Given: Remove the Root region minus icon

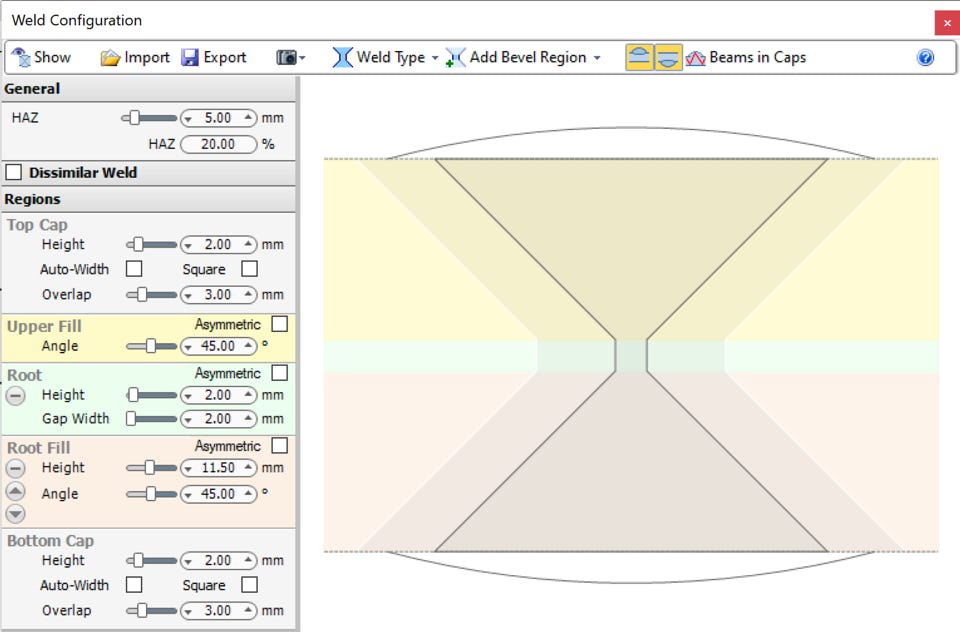Looking at the screenshot, I should (x=15, y=396).
